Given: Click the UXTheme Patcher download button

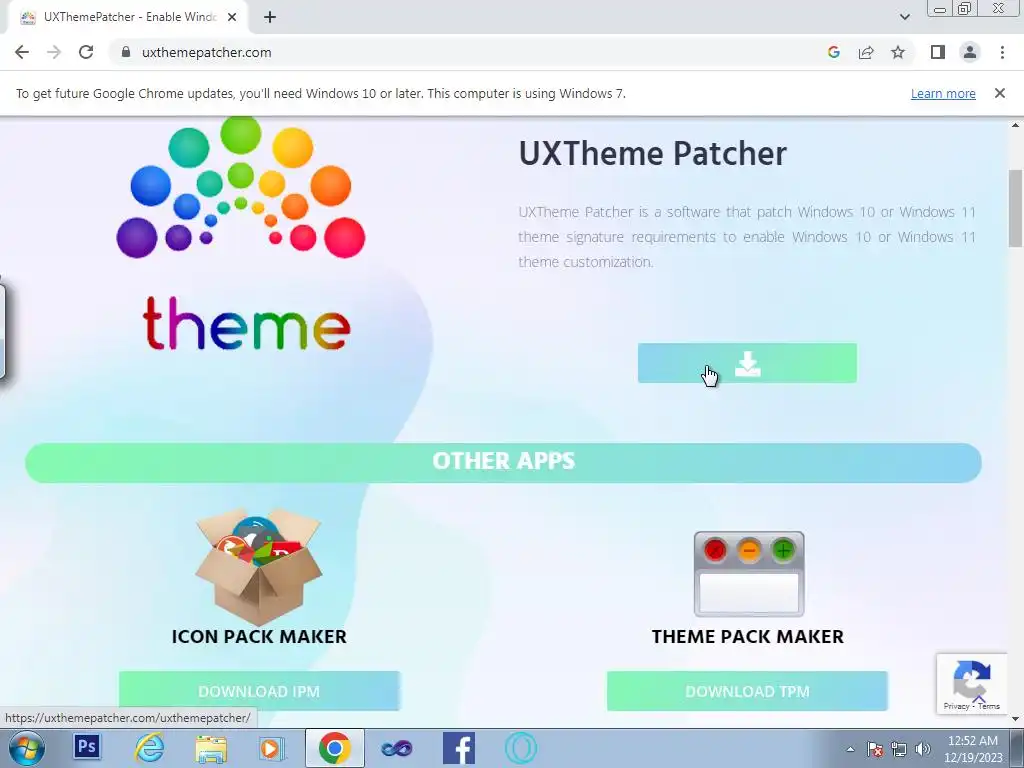Looking at the screenshot, I should 747,363.
